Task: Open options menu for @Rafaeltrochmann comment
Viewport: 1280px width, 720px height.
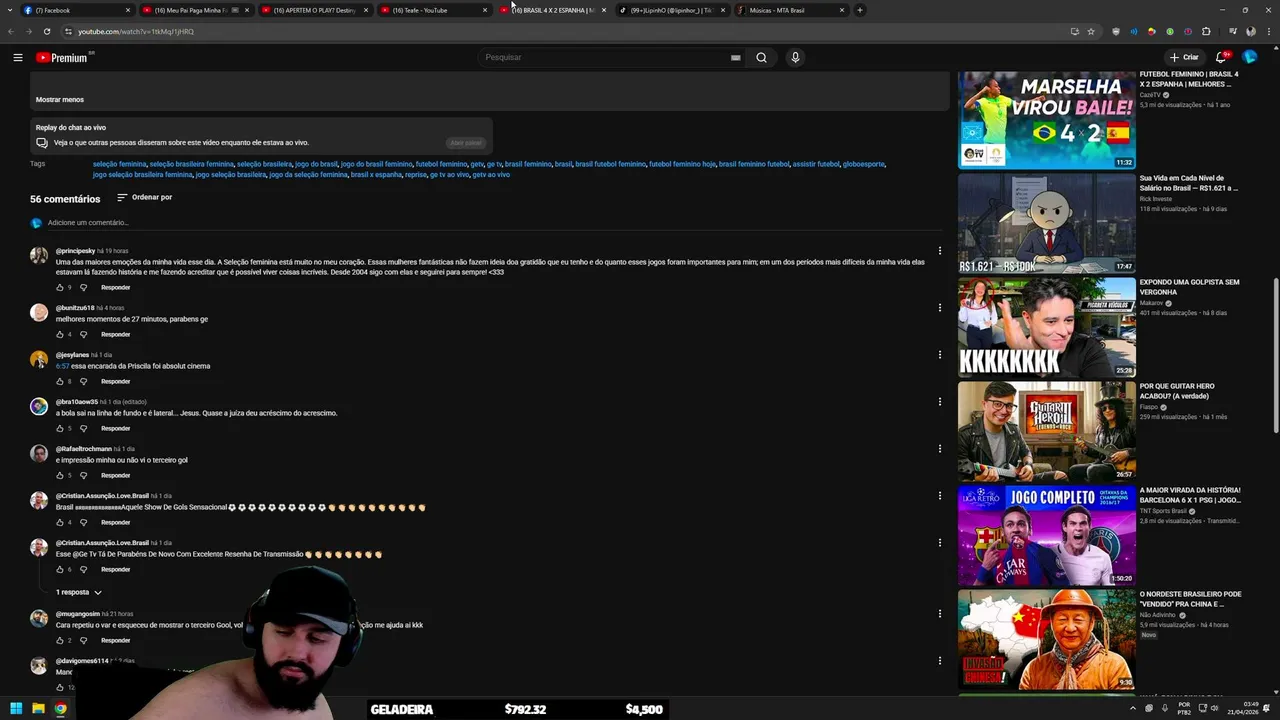Action: tap(939, 449)
